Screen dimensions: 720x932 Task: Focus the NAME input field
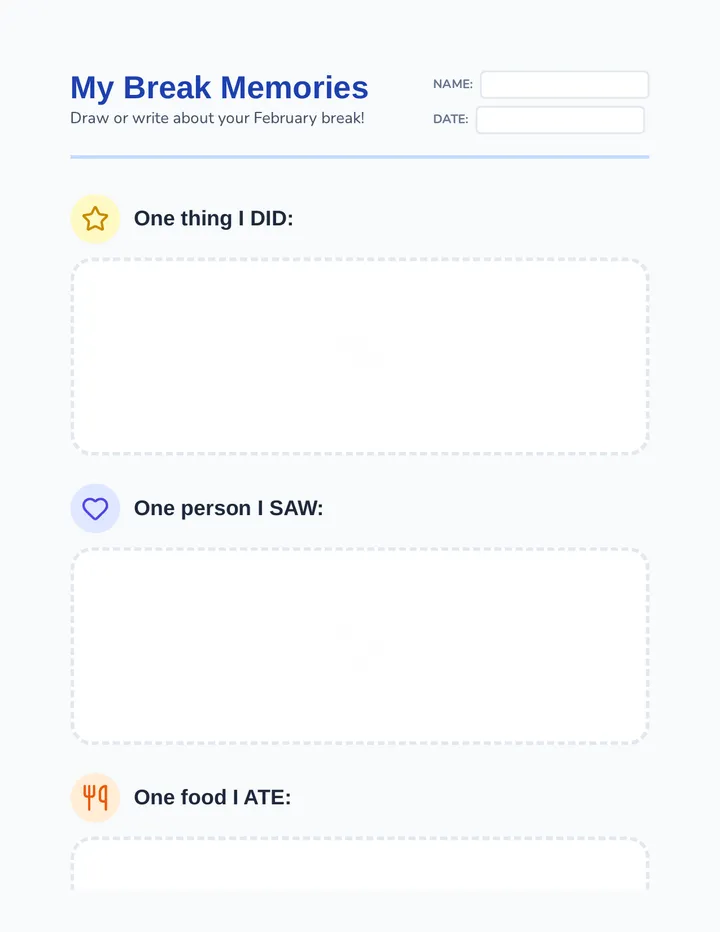pos(564,84)
